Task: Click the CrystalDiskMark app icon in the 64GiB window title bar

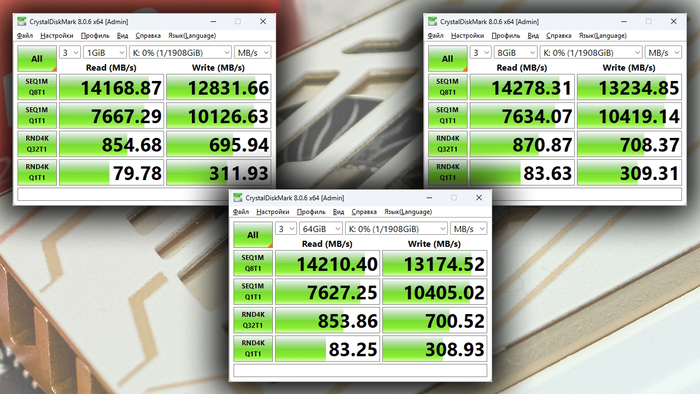Action: point(238,198)
